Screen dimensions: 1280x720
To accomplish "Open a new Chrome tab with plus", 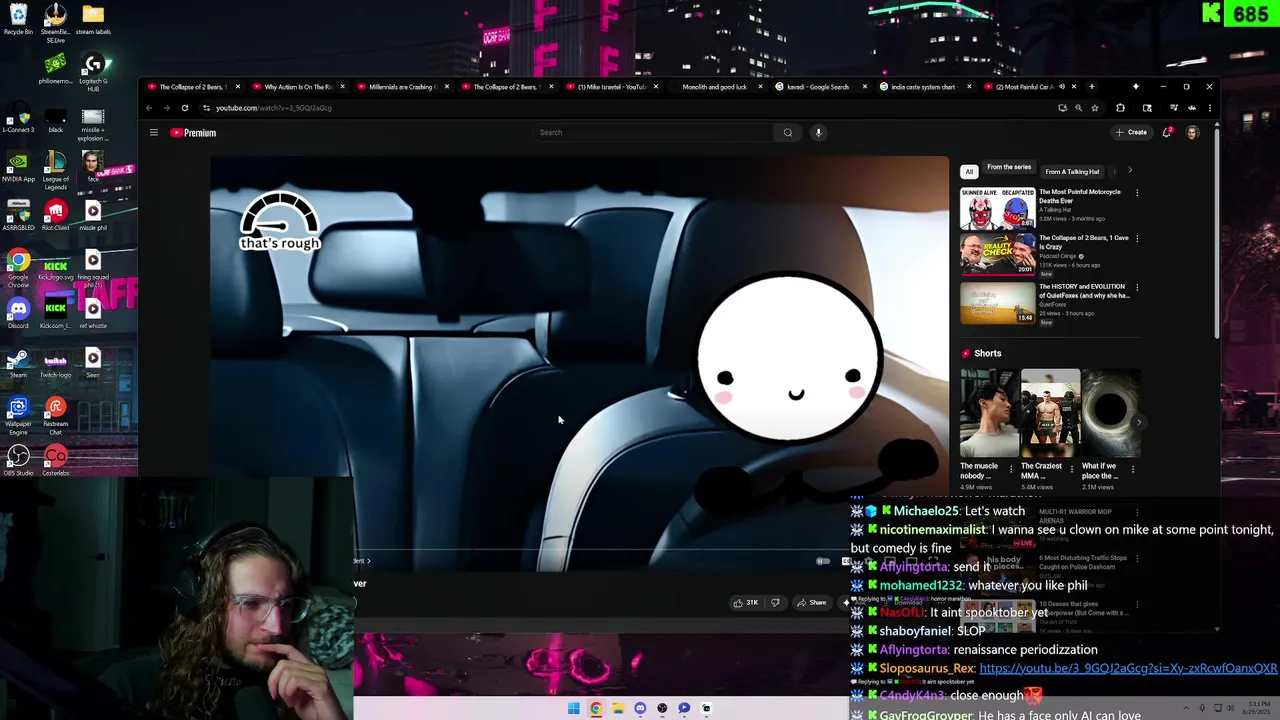I will (x=1091, y=87).
